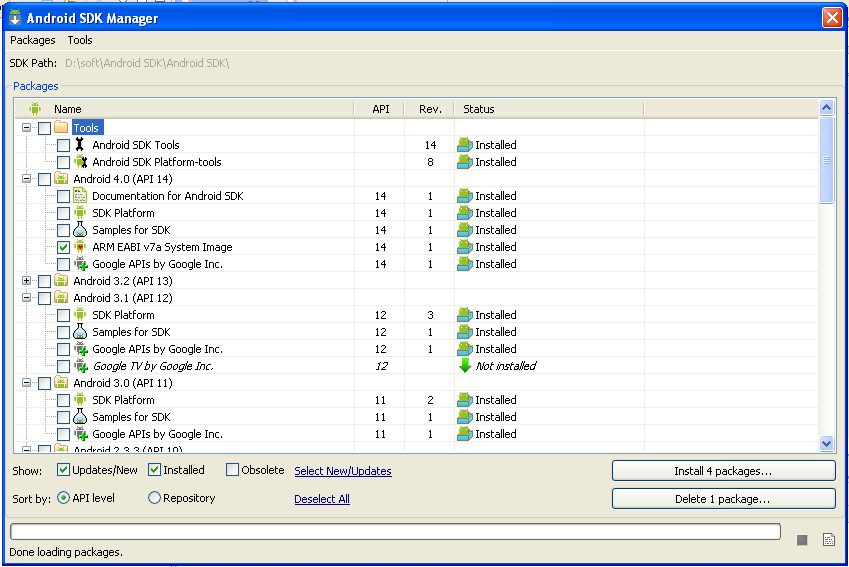This screenshot has height=567, width=849.
Task: Collapse the Android 3.0 (API 11) node
Action: [26, 382]
